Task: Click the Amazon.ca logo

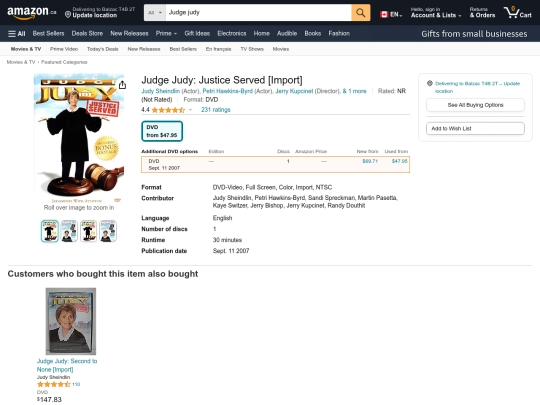Action: coord(31,12)
